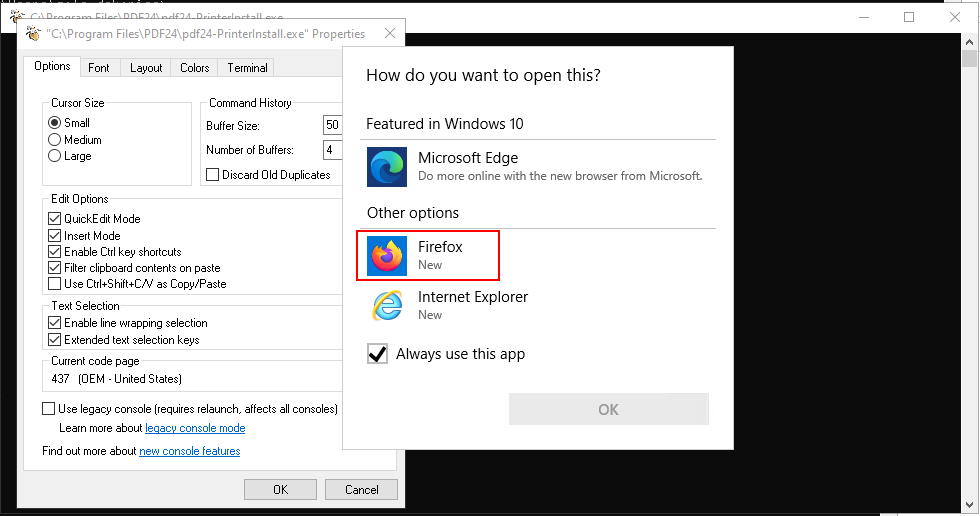The width and height of the screenshot is (980, 516).
Task: Click the Firefox app name
Action: (x=441, y=247)
